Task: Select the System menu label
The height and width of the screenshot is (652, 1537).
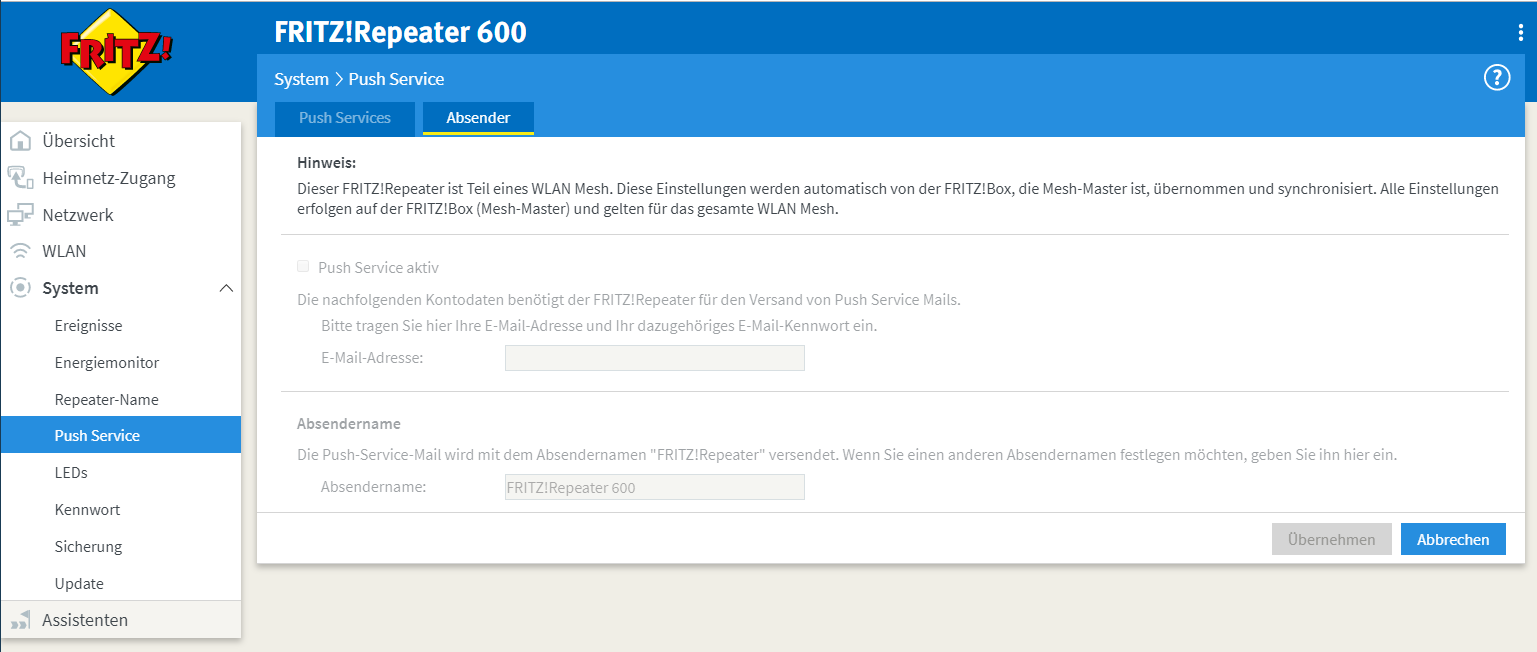Action: (x=70, y=288)
